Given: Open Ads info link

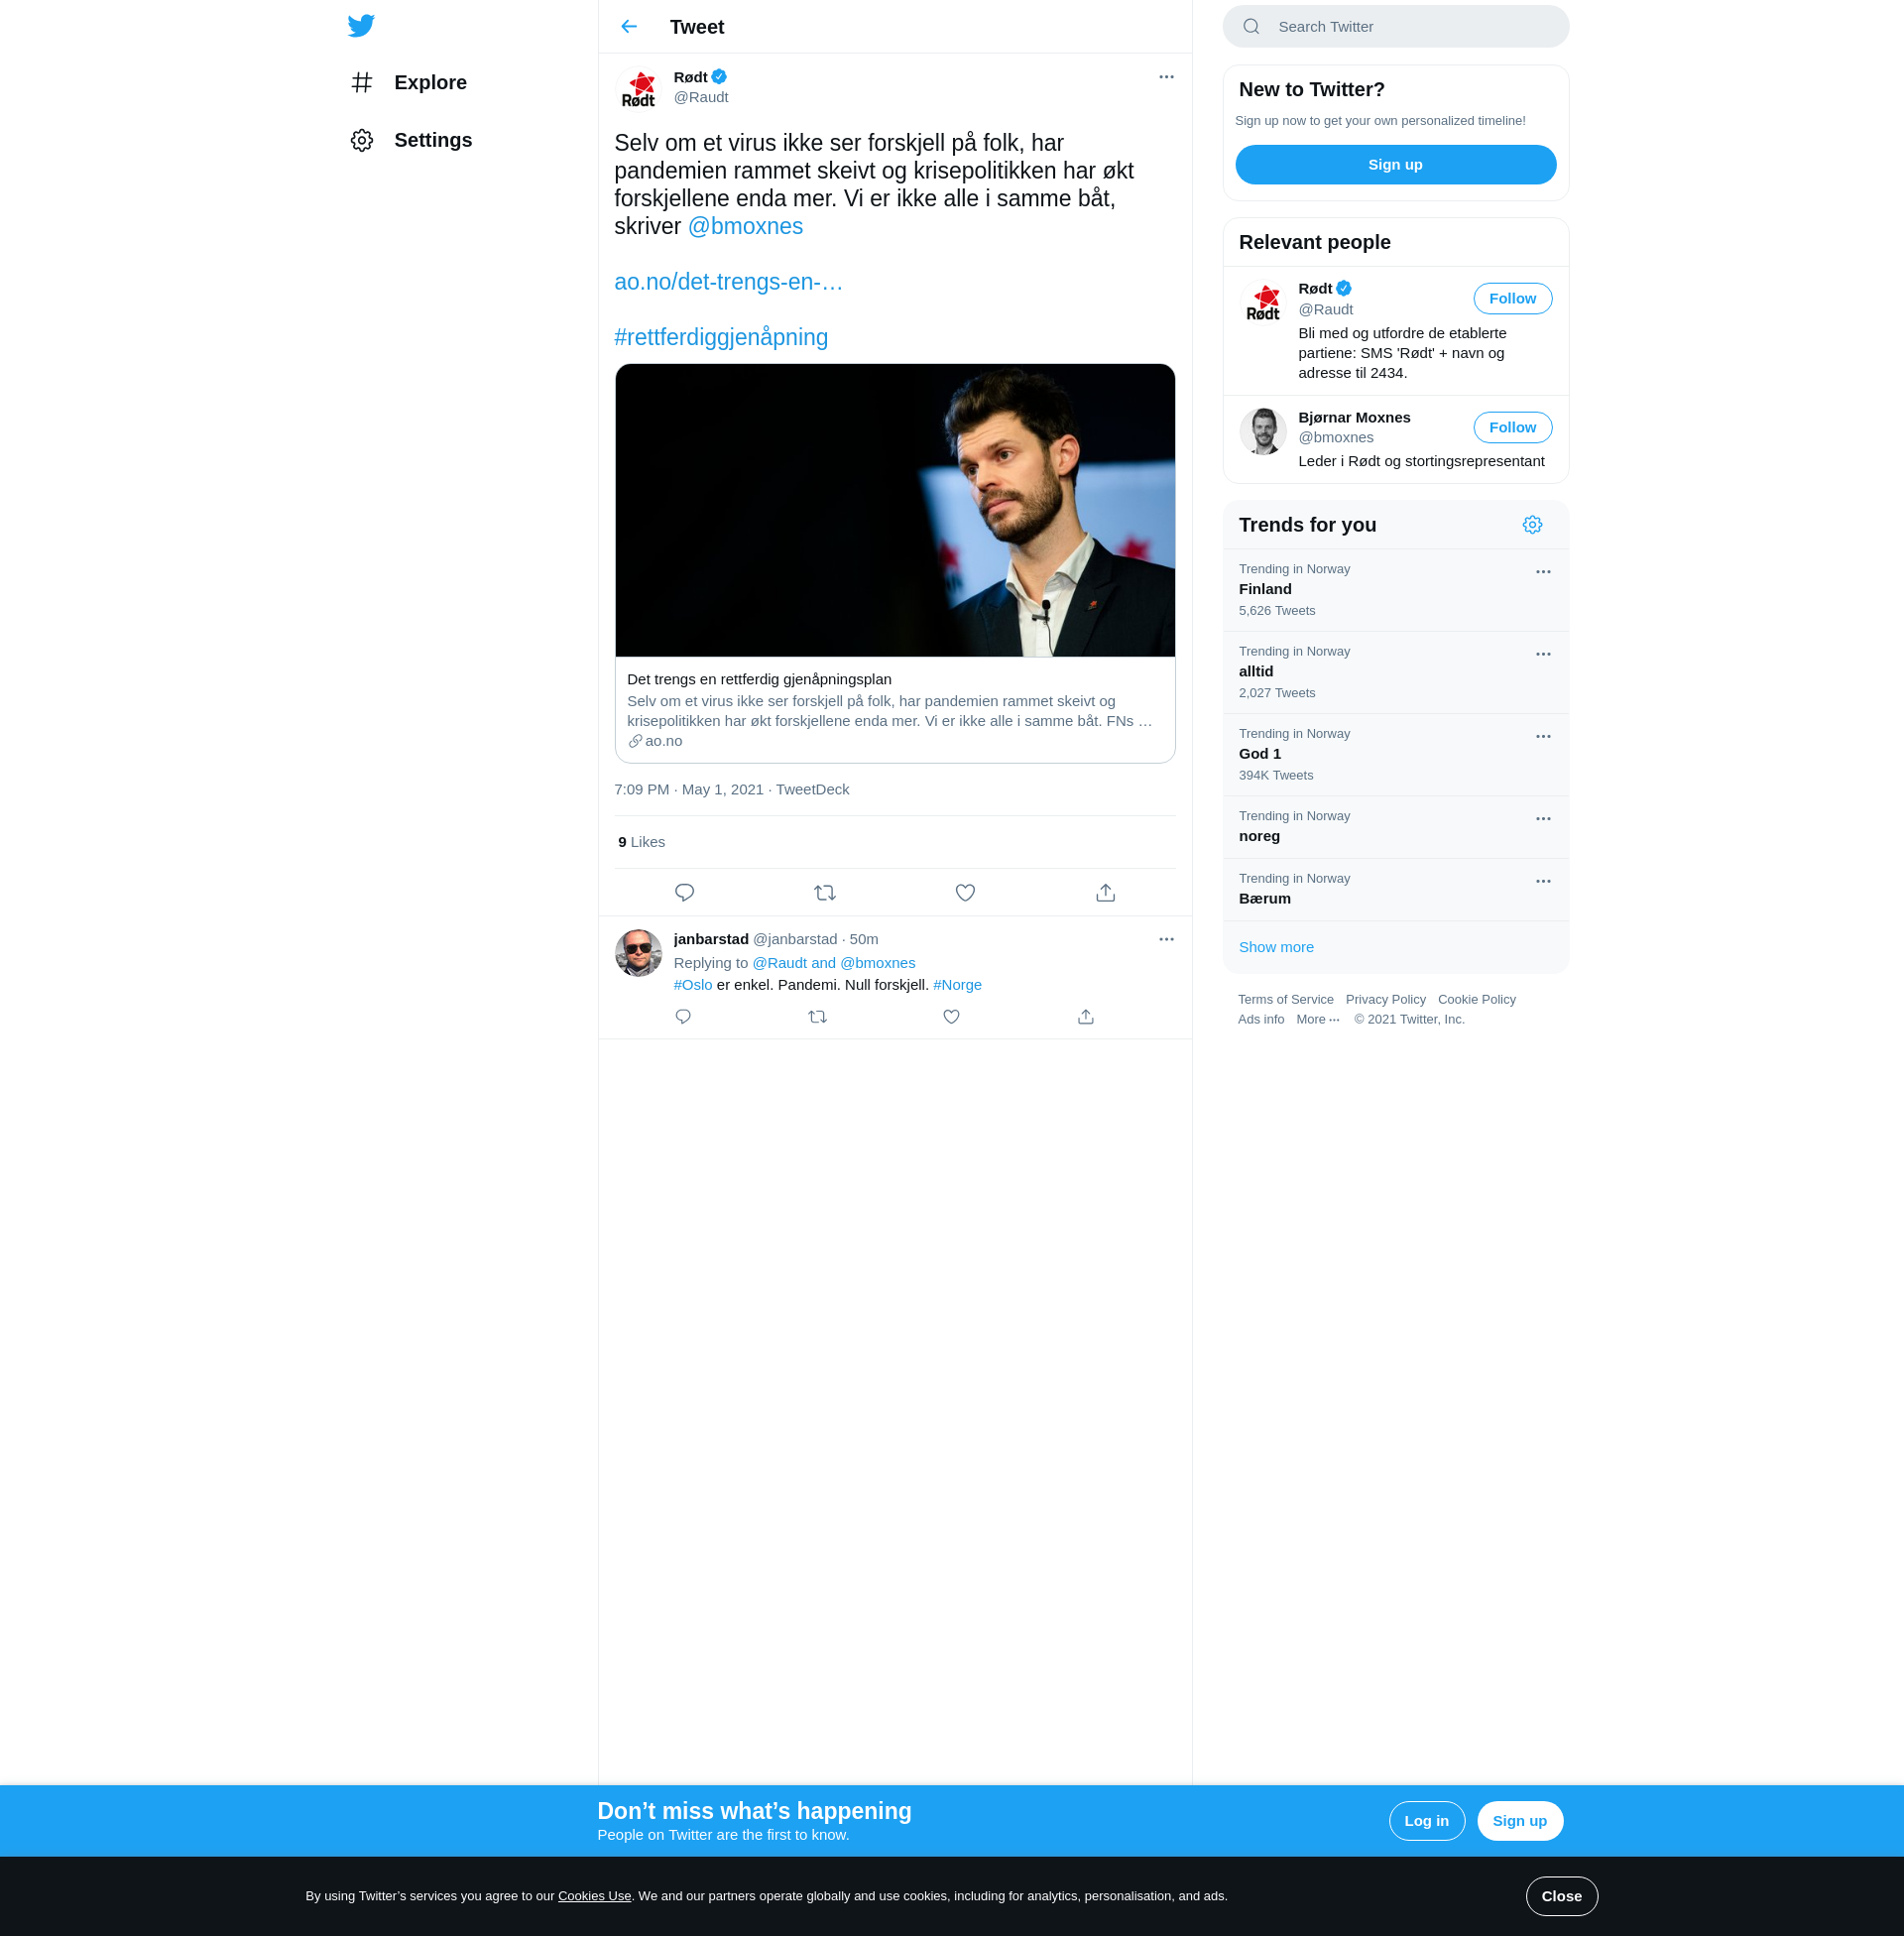Looking at the screenshot, I should click(x=1260, y=1020).
